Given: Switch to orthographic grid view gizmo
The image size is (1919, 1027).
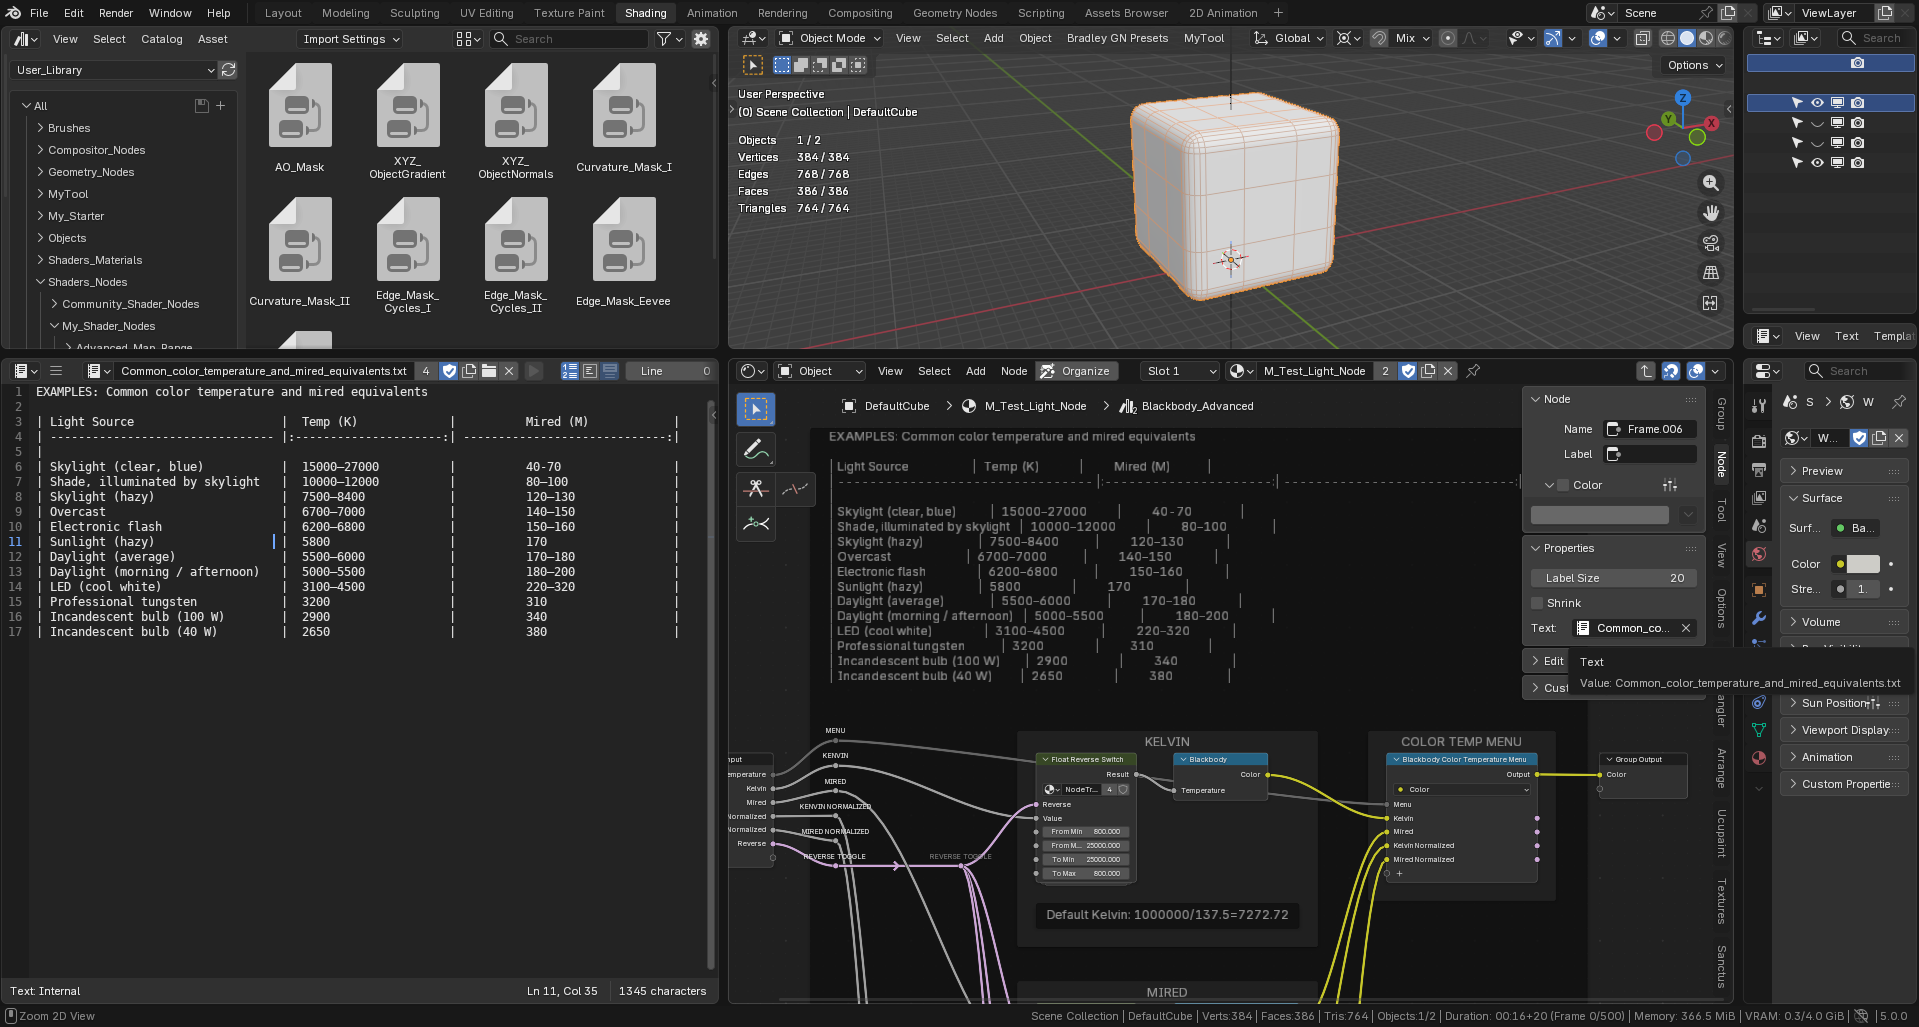Looking at the screenshot, I should [x=1711, y=273].
